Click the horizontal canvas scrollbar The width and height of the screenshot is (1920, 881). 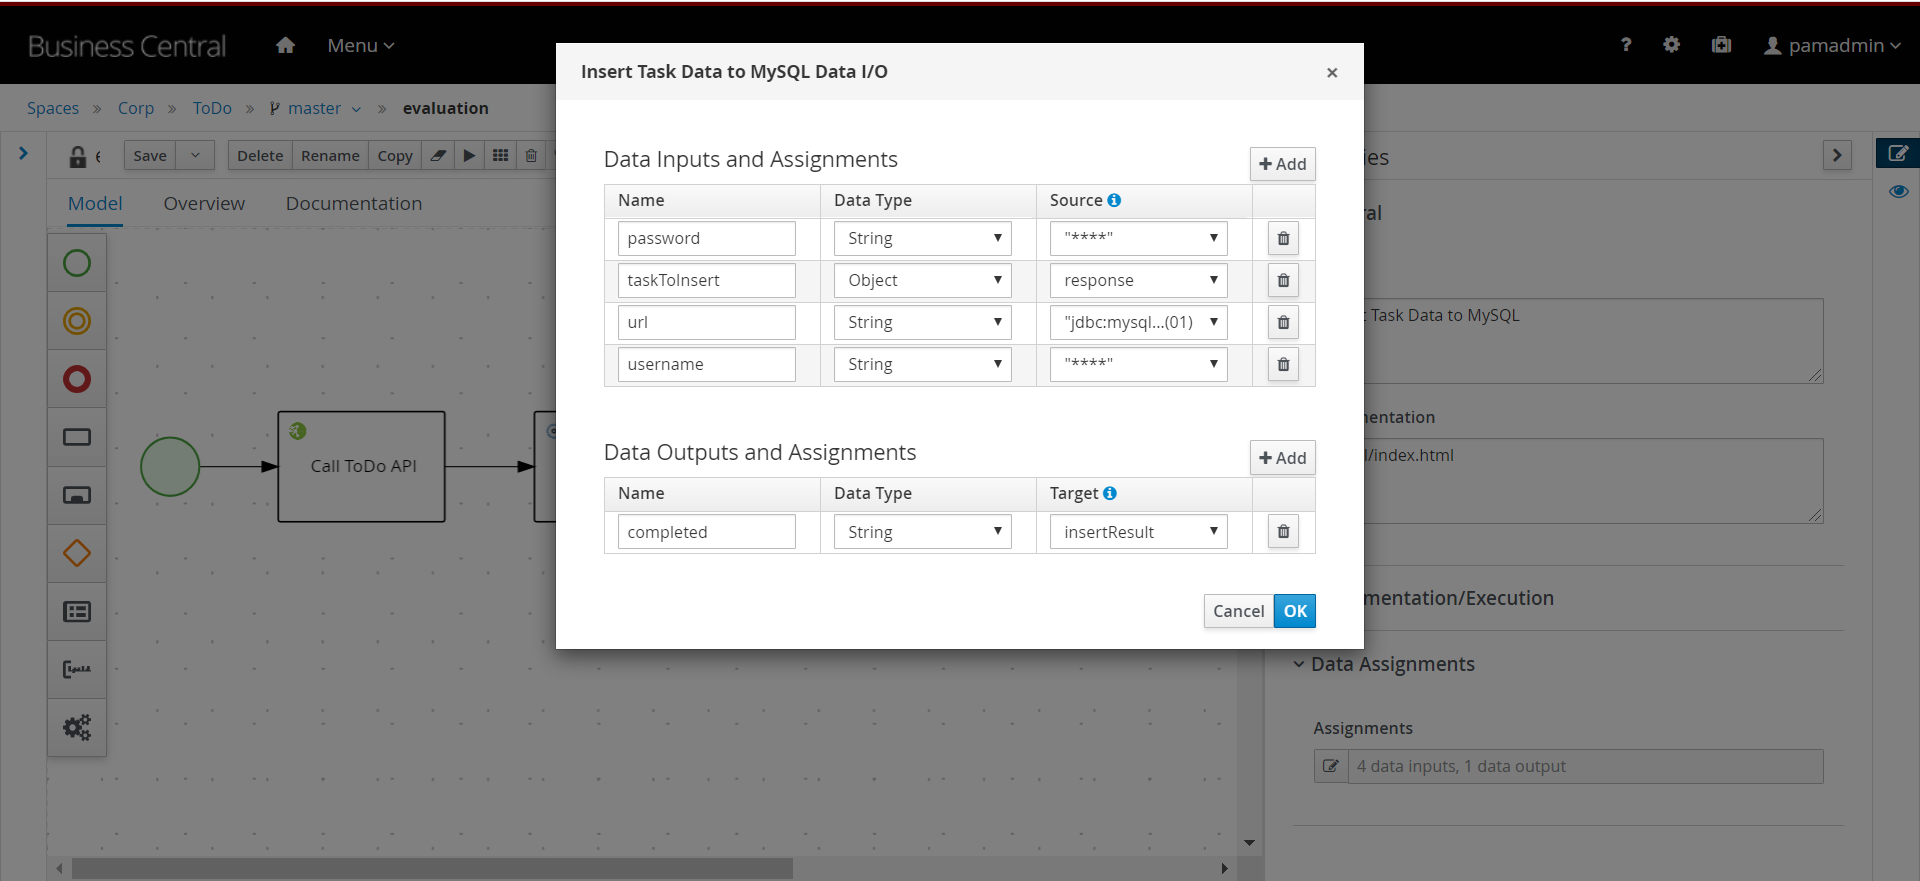(x=432, y=868)
